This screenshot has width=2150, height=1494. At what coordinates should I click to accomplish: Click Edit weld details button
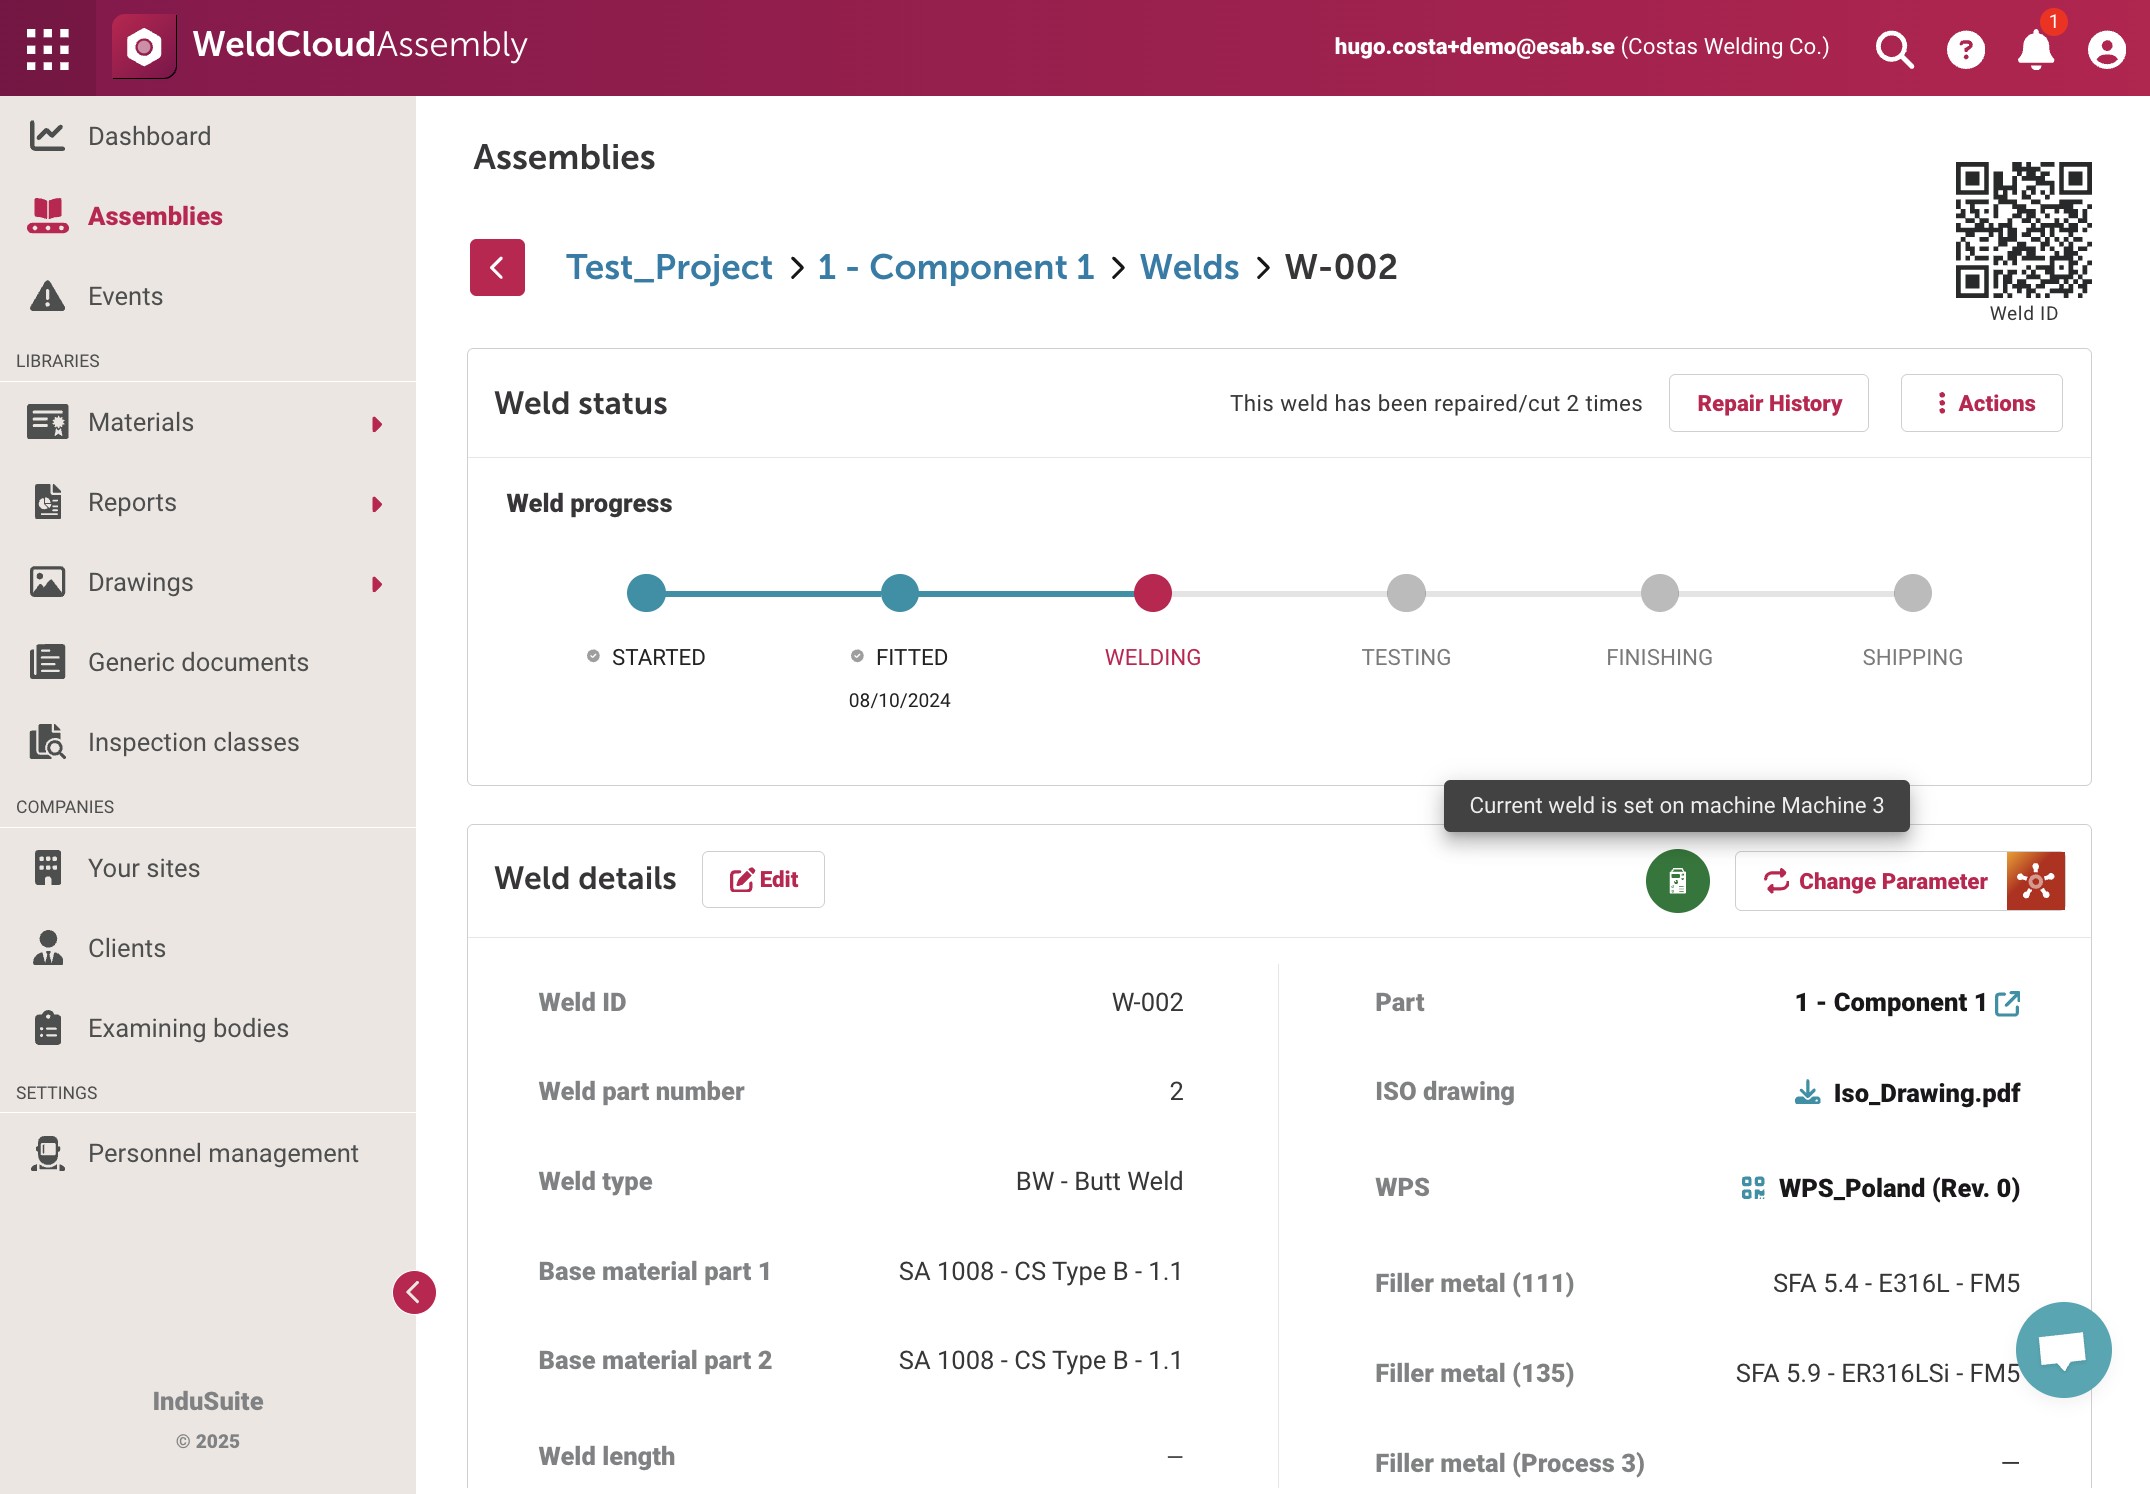763,879
